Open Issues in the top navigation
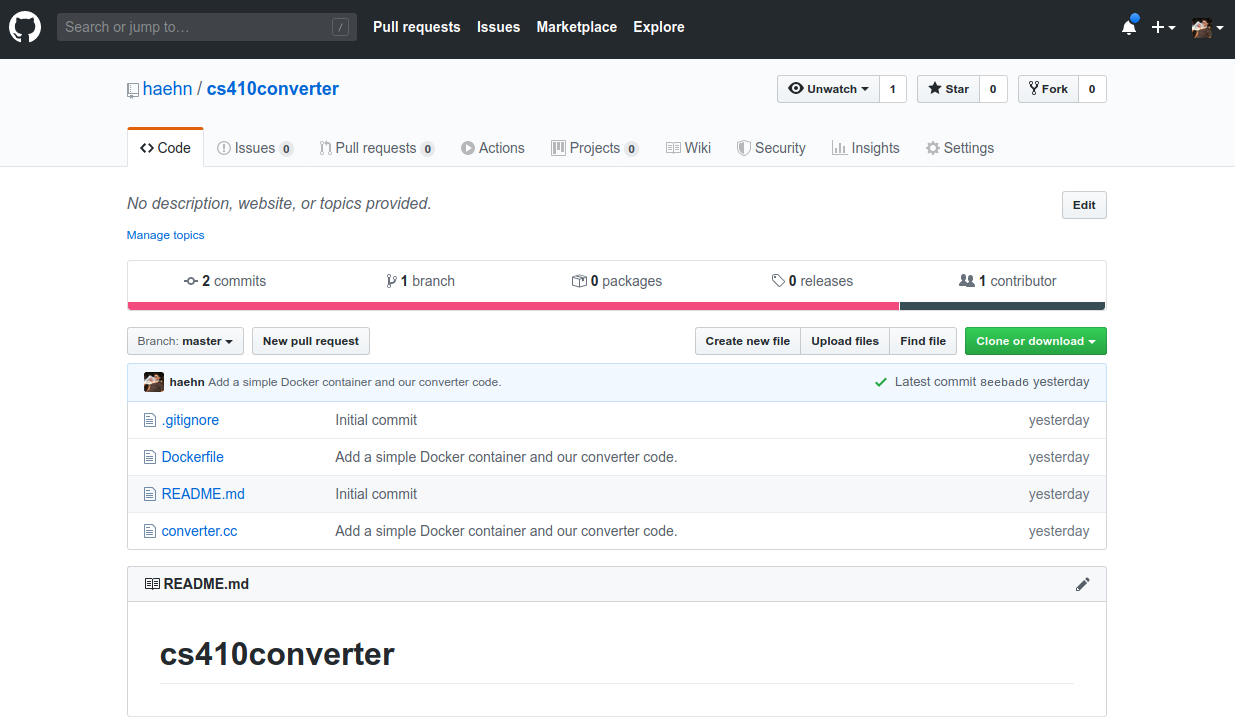The height and width of the screenshot is (724, 1235). coord(498,27)
